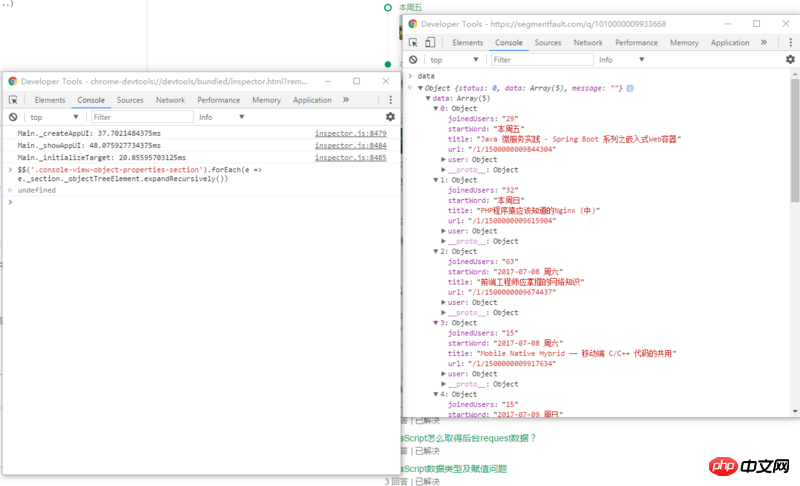Open Info log level dropdown in right DevTools
This screenshot has height=486, width=800.
click(622, 59)
